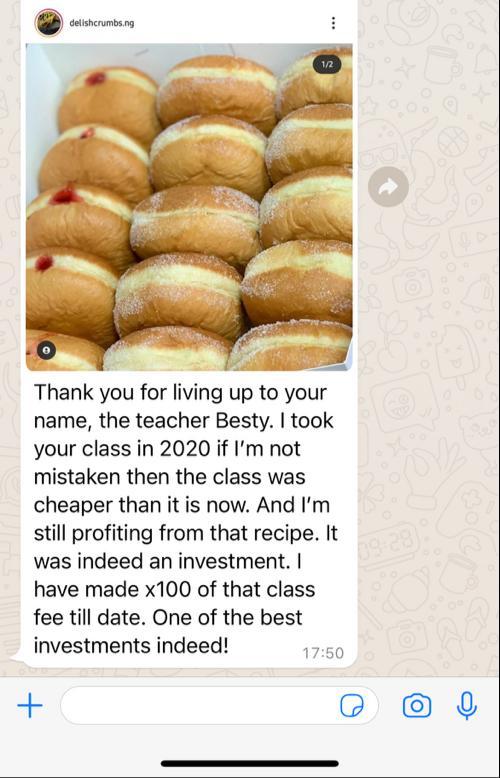Screen dimensions: 500x778
Task: Tap the 1/2 carousel indicator on the photo
Action: [x=327, y=65]
